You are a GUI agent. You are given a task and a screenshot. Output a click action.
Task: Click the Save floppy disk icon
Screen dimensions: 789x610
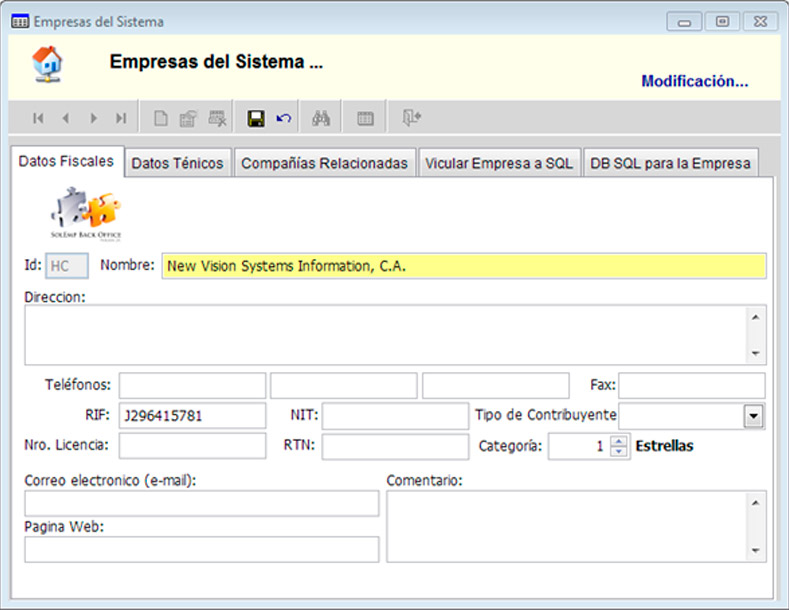pos(256,118)
